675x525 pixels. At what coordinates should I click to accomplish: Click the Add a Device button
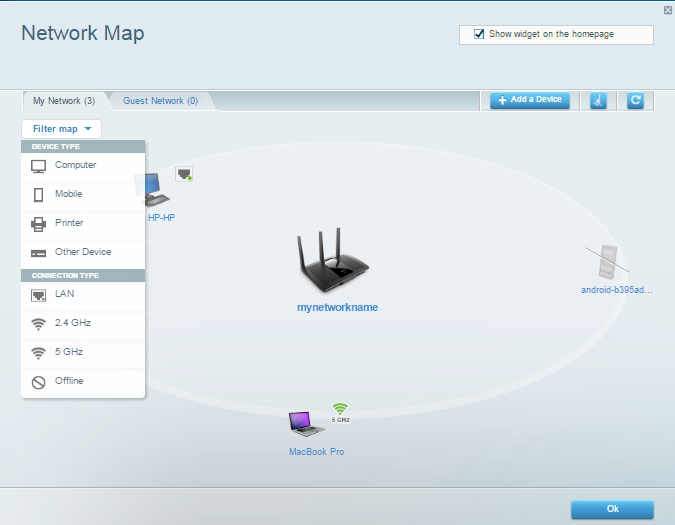pyautogui.click(x=530, y=100)
